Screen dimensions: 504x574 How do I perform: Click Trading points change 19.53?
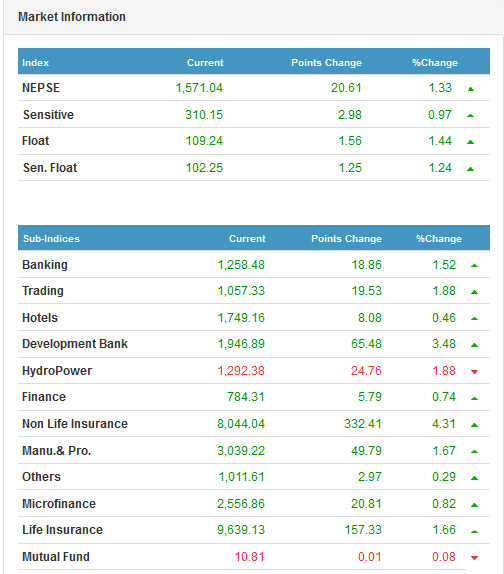366,291
